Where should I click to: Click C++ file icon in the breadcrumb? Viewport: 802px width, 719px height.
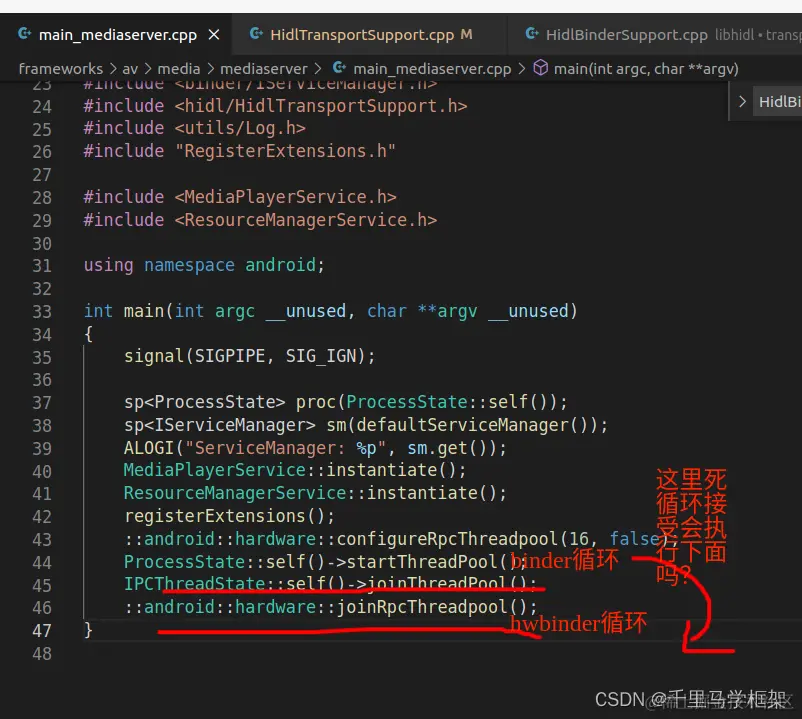click(x=339, y=68)
